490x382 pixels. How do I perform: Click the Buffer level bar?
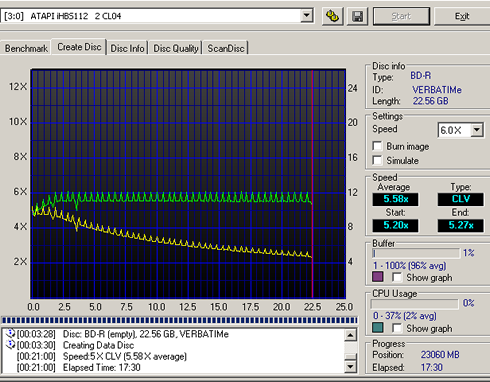click(416, 253)
